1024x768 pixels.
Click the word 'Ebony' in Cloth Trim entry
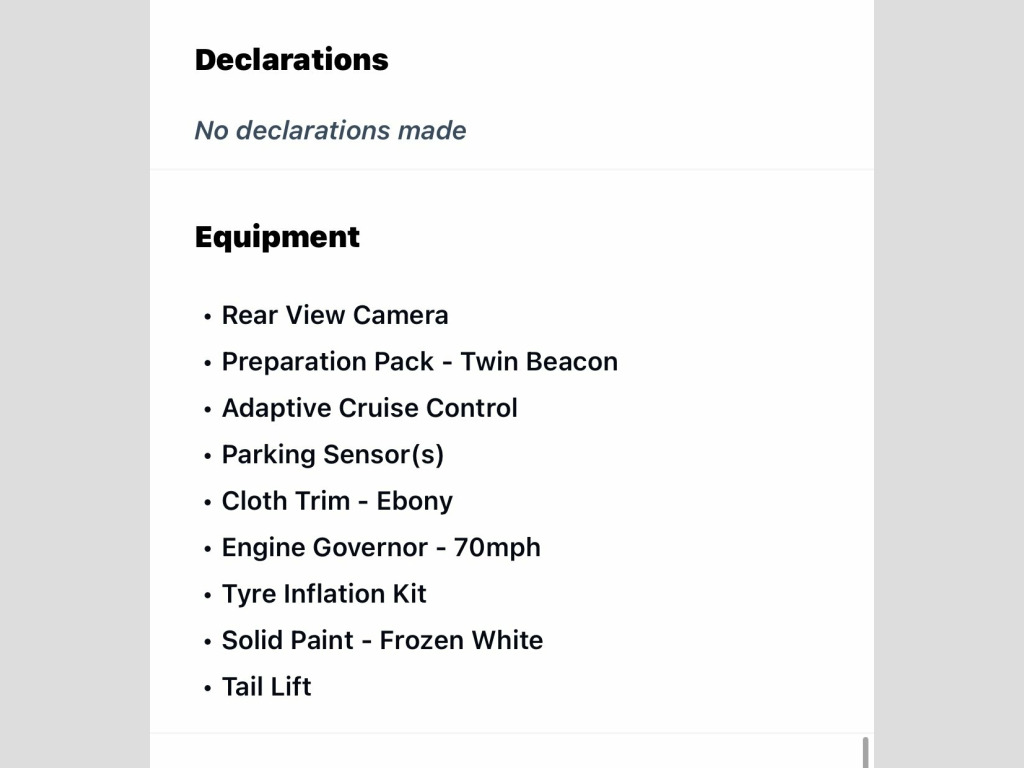pyautogui.click(x=415, y=502)
